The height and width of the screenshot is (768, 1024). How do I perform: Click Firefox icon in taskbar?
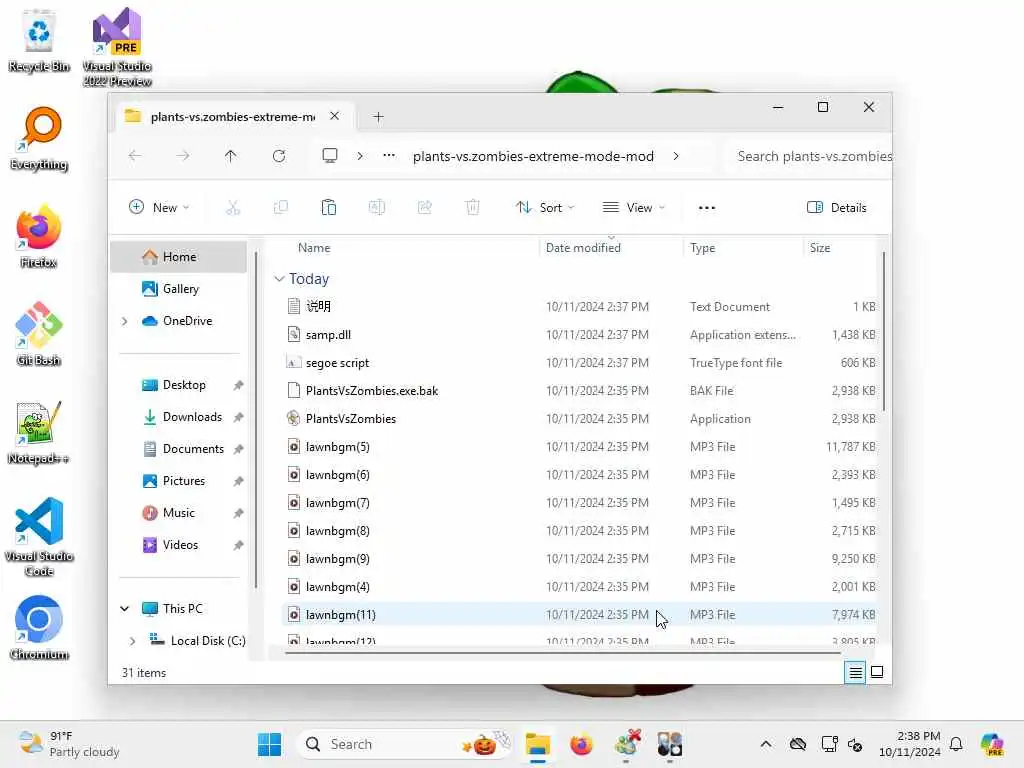point(581,744)
